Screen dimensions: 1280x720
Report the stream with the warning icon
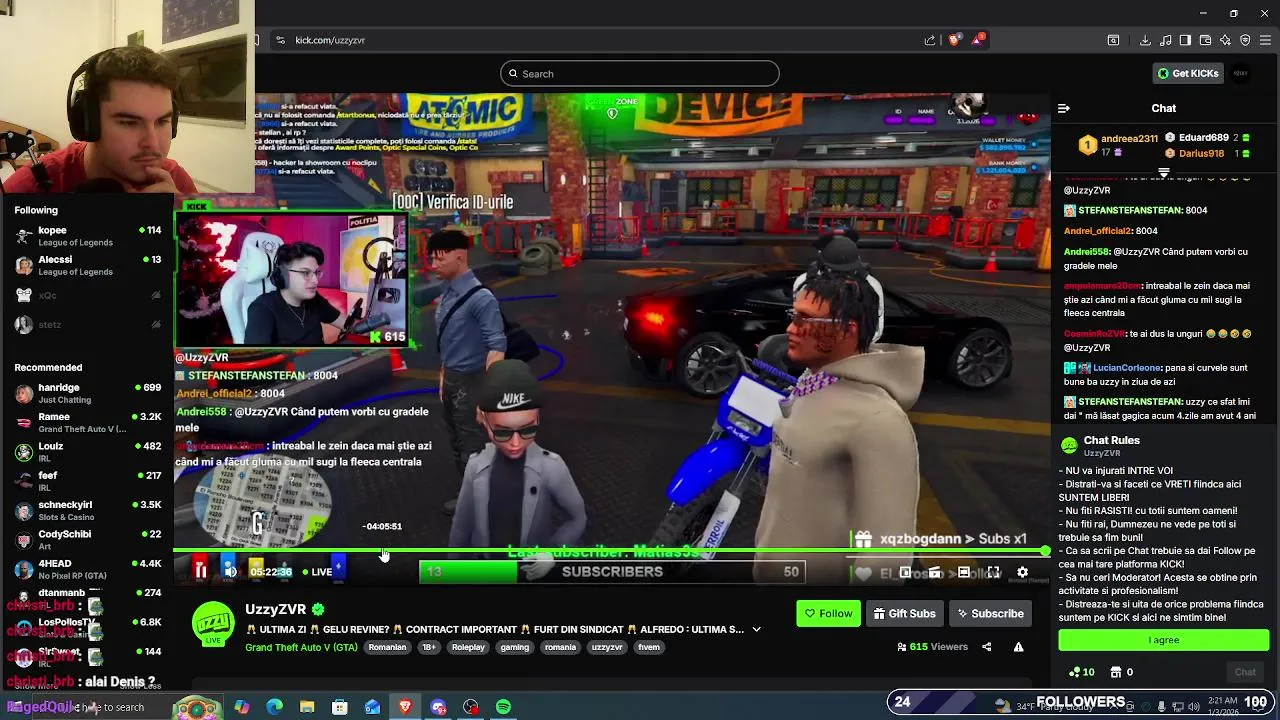point(1018,647)
